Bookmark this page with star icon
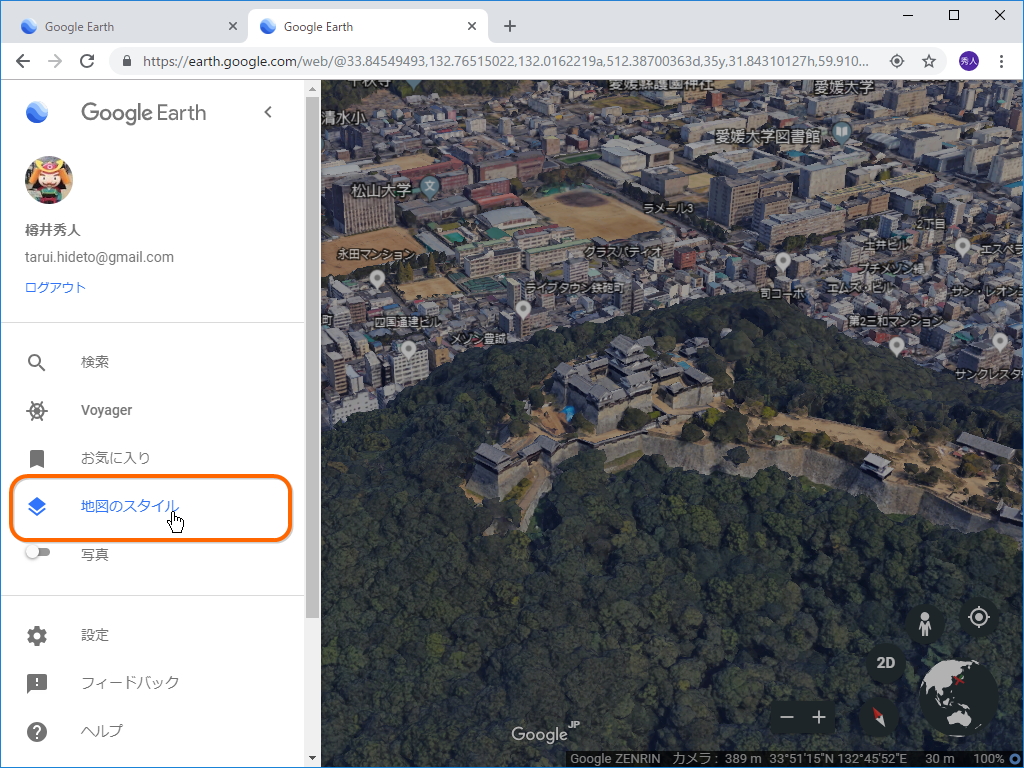 click(929, 61)
